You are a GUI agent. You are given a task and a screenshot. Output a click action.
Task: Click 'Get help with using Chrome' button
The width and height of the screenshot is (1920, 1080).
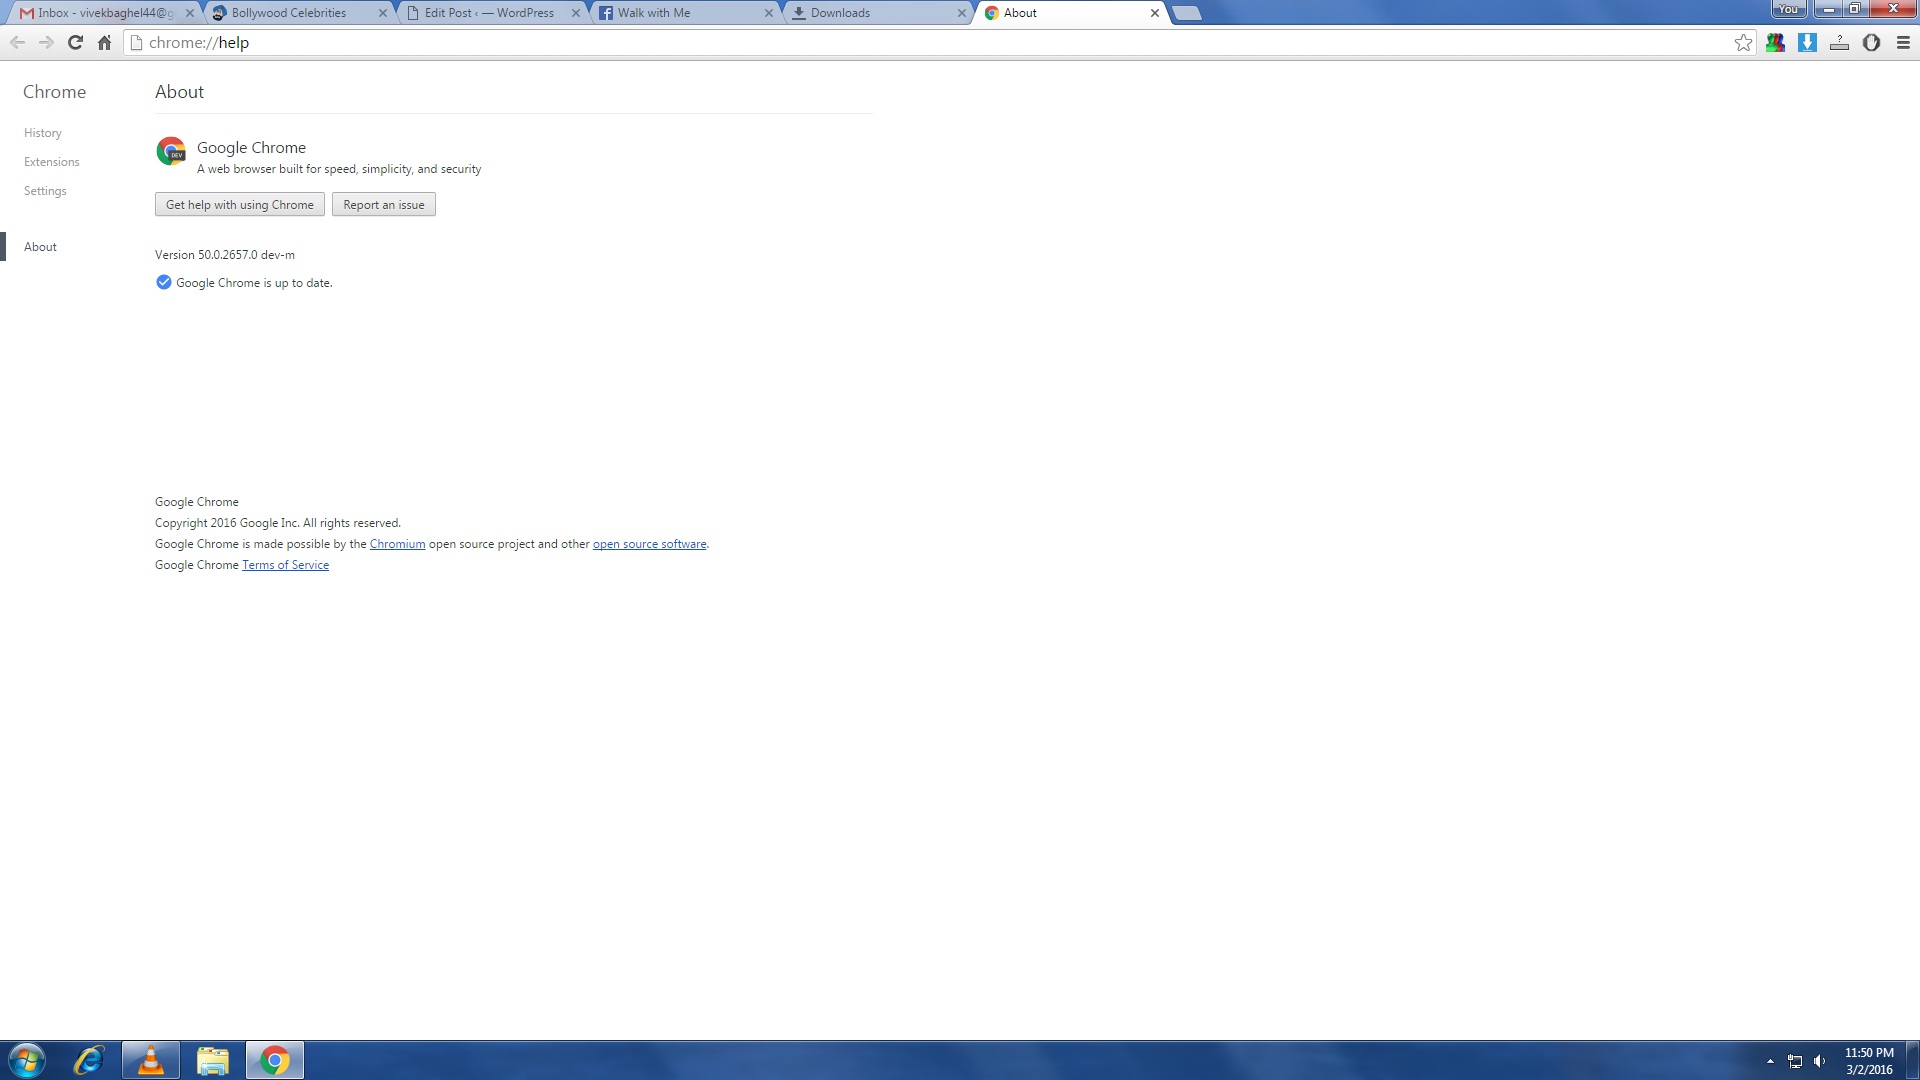tap(240, 205)
